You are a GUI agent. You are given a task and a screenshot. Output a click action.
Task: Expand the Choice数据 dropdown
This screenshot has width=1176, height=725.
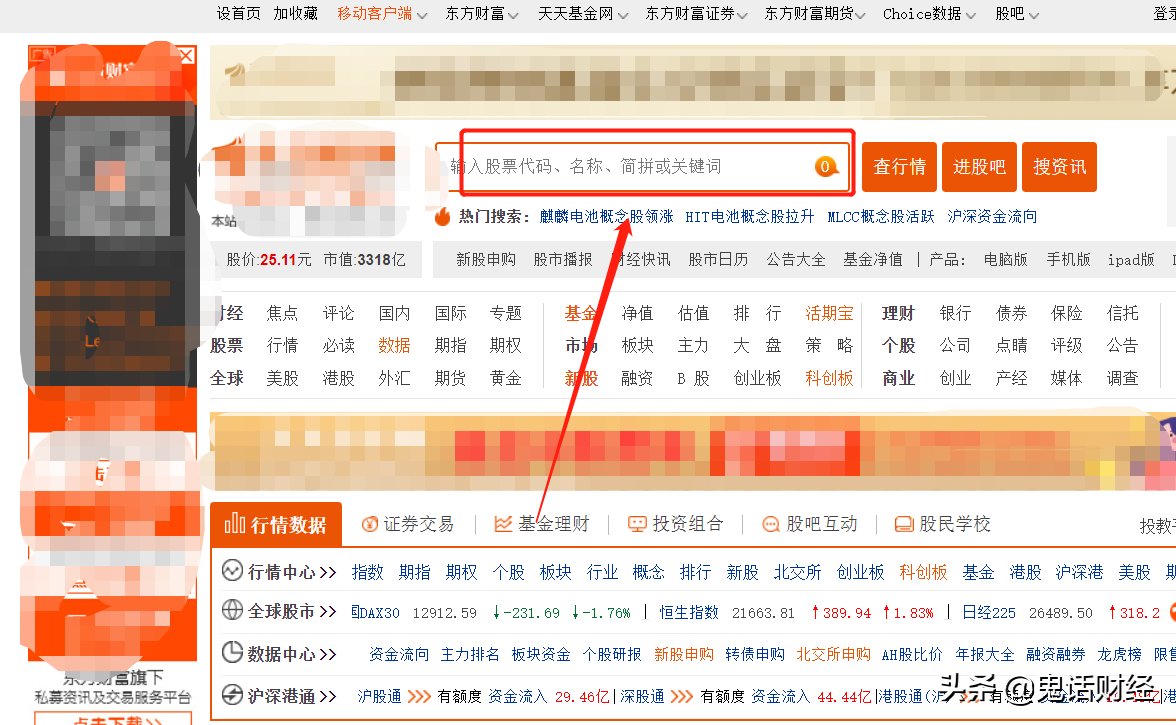coord(970,15)
